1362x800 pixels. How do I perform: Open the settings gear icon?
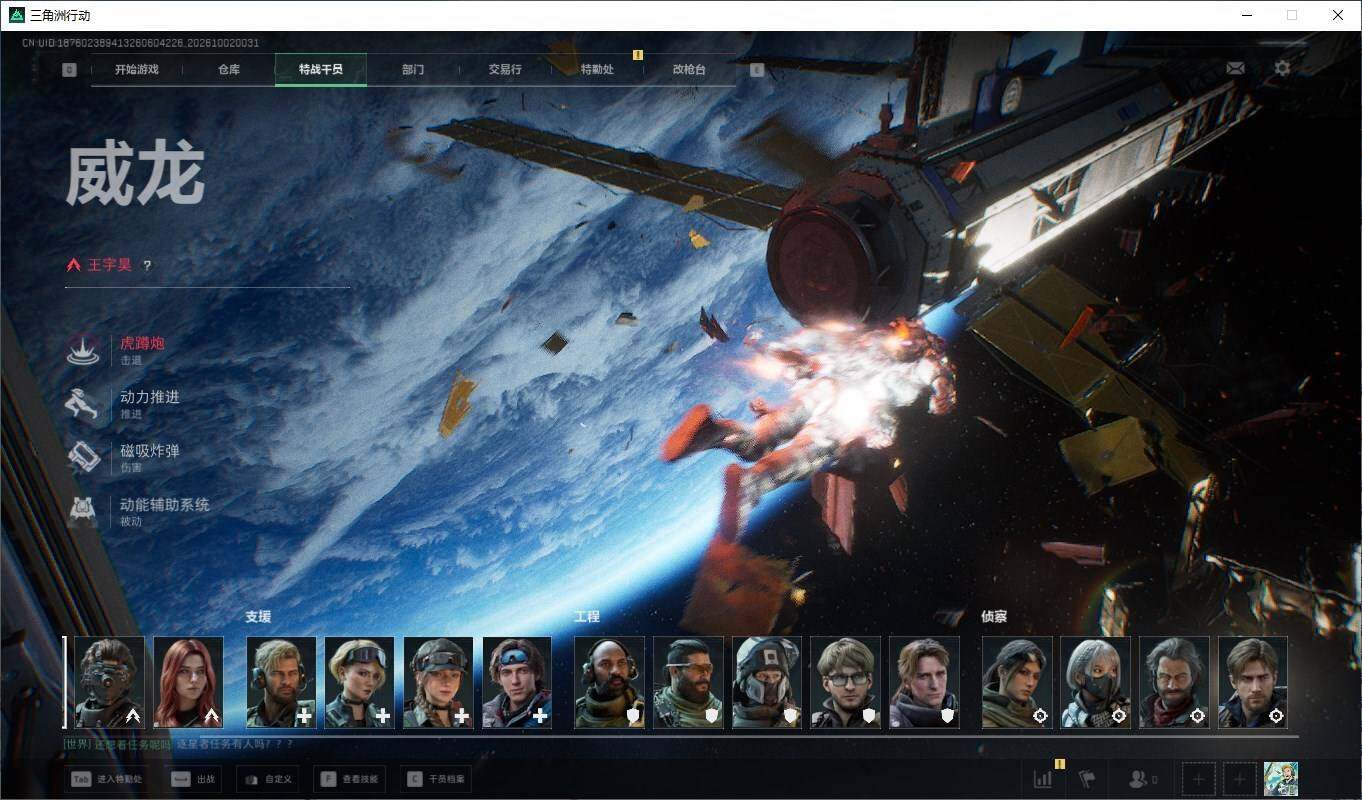(1282, 68)
